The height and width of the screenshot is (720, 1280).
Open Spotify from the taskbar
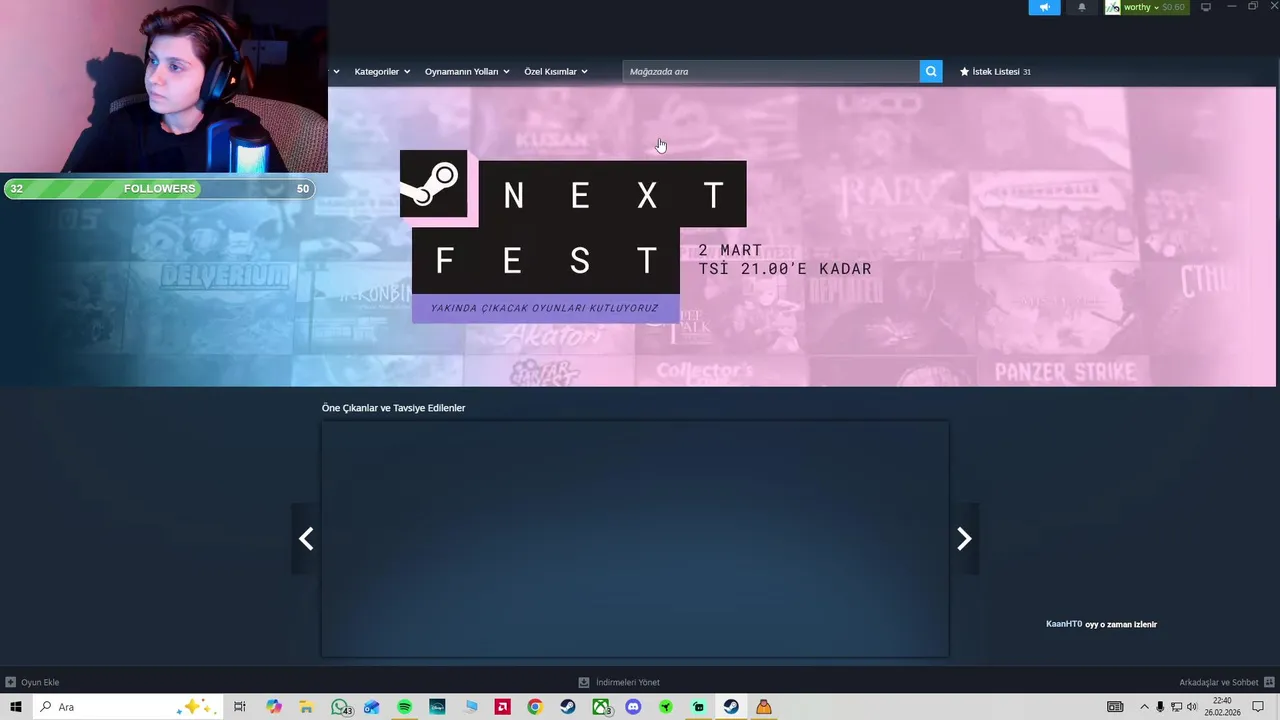tap(404, 707)
